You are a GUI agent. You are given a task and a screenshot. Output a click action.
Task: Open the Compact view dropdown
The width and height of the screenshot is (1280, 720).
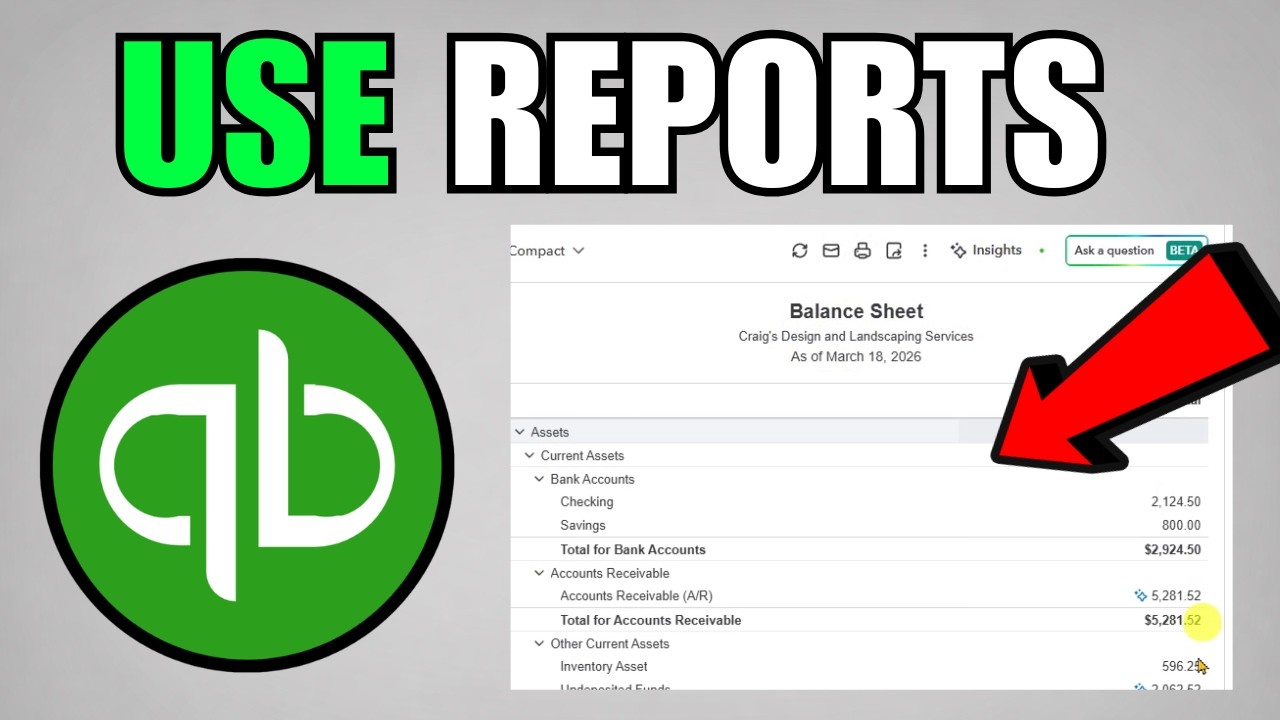547,251
